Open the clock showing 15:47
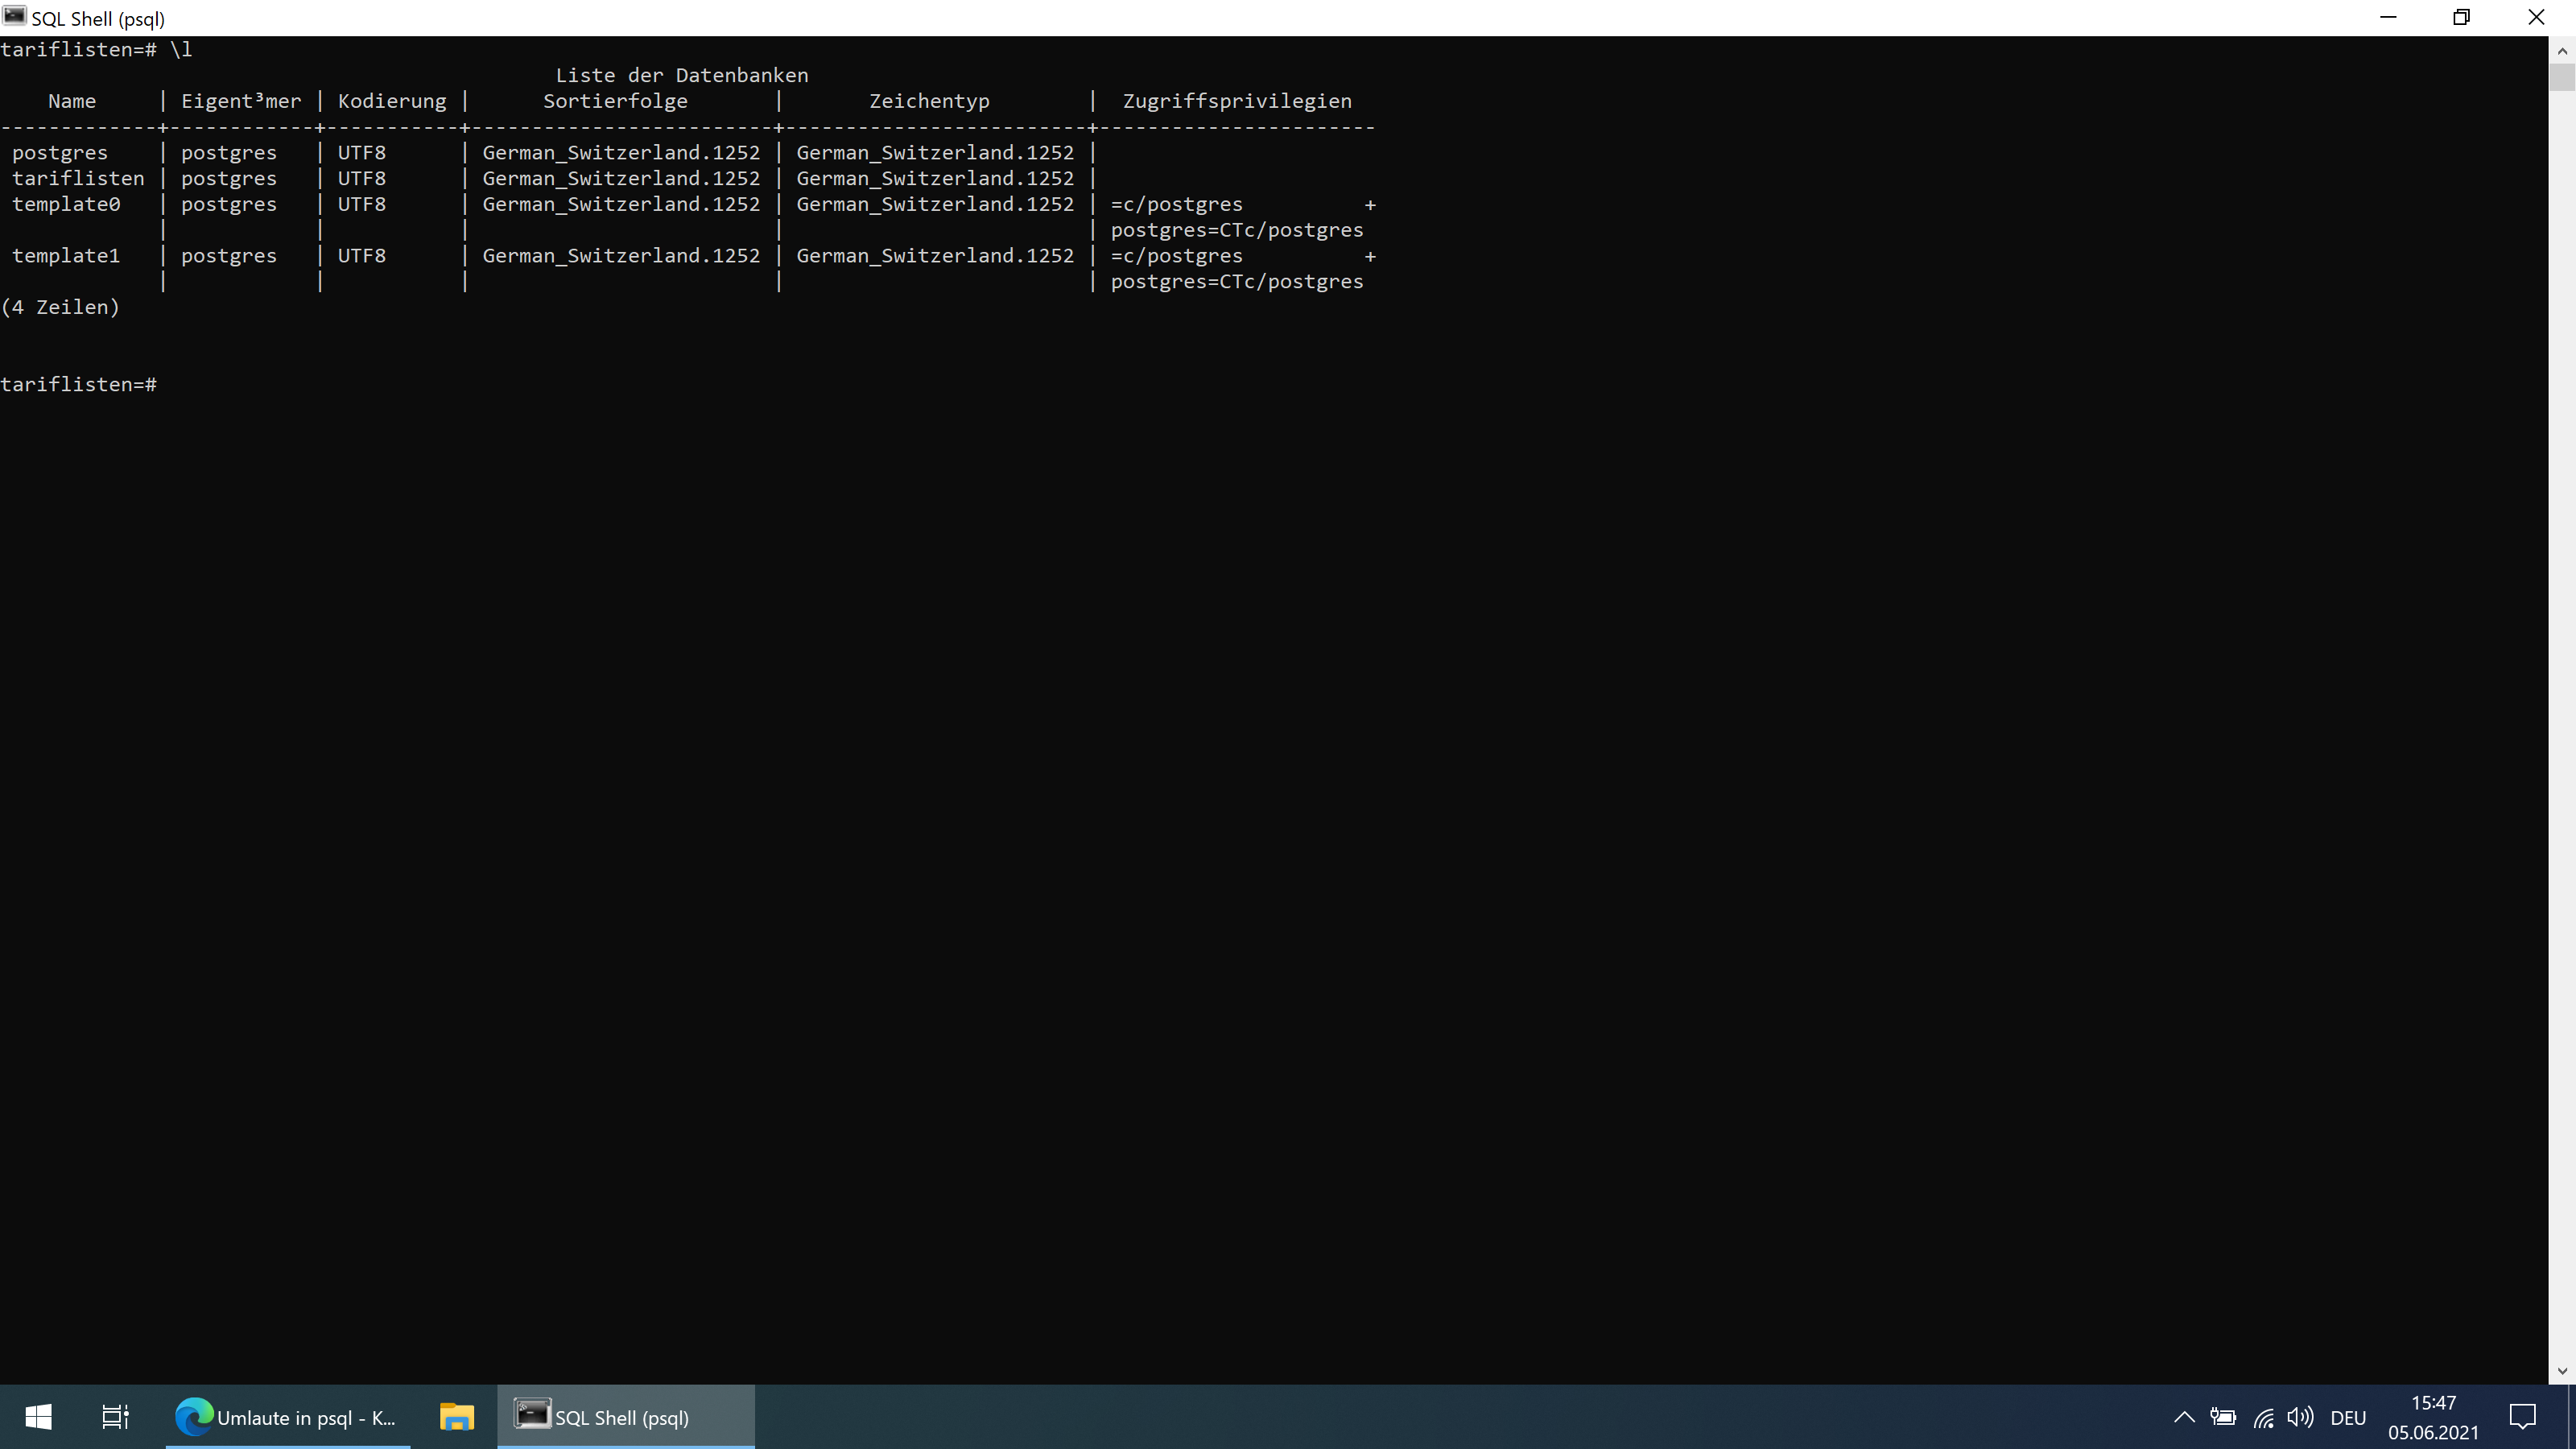Screen dimensions: 2576x1449 [2433, 1418]
